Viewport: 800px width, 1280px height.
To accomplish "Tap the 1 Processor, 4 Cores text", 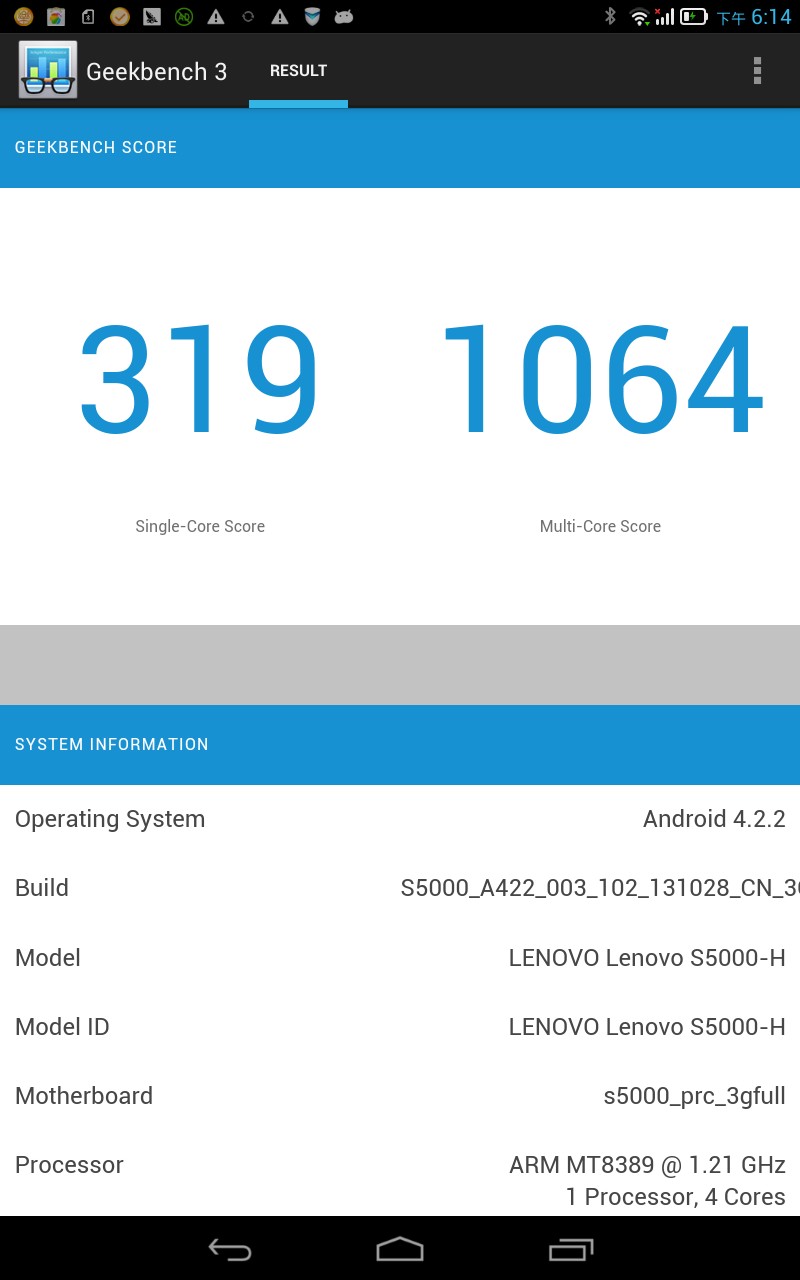I will (x=675, y=1197).
